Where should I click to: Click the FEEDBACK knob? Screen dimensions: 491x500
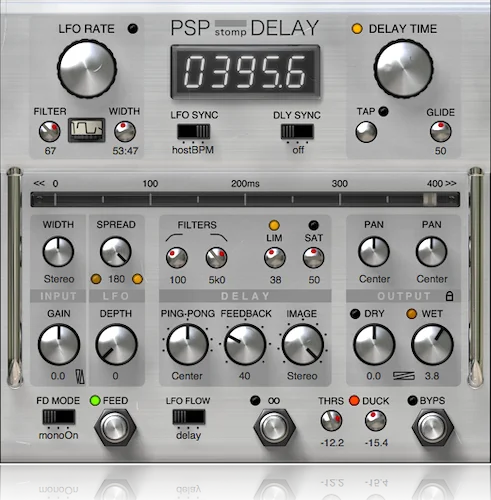(x=245, y=345)
